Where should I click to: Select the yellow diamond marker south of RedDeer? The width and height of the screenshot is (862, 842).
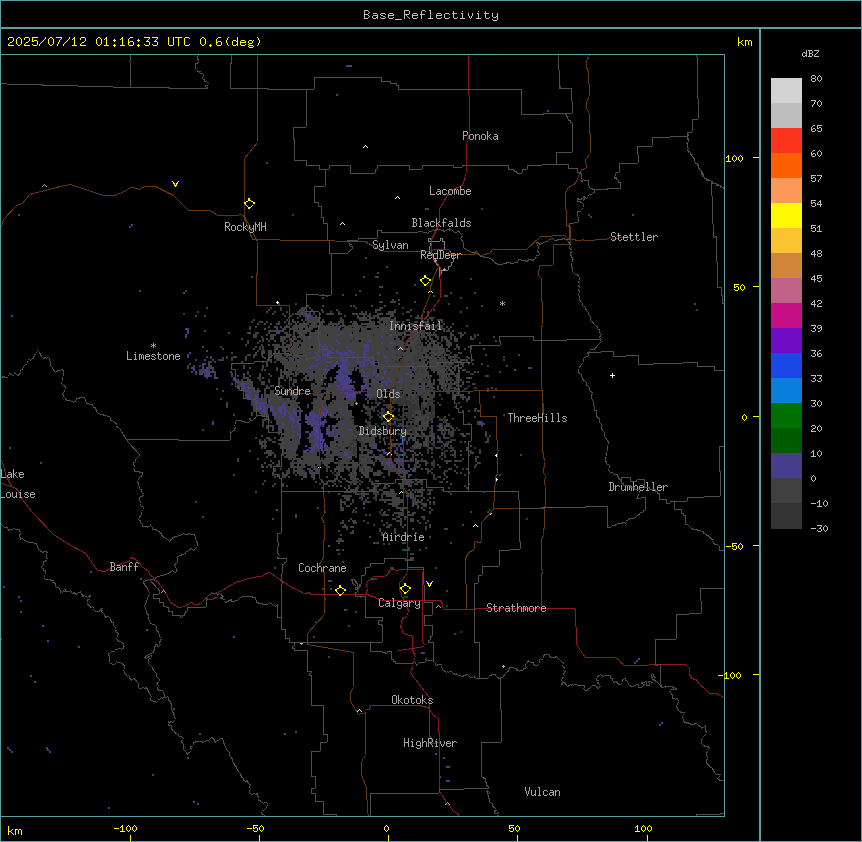pos(425,281)
